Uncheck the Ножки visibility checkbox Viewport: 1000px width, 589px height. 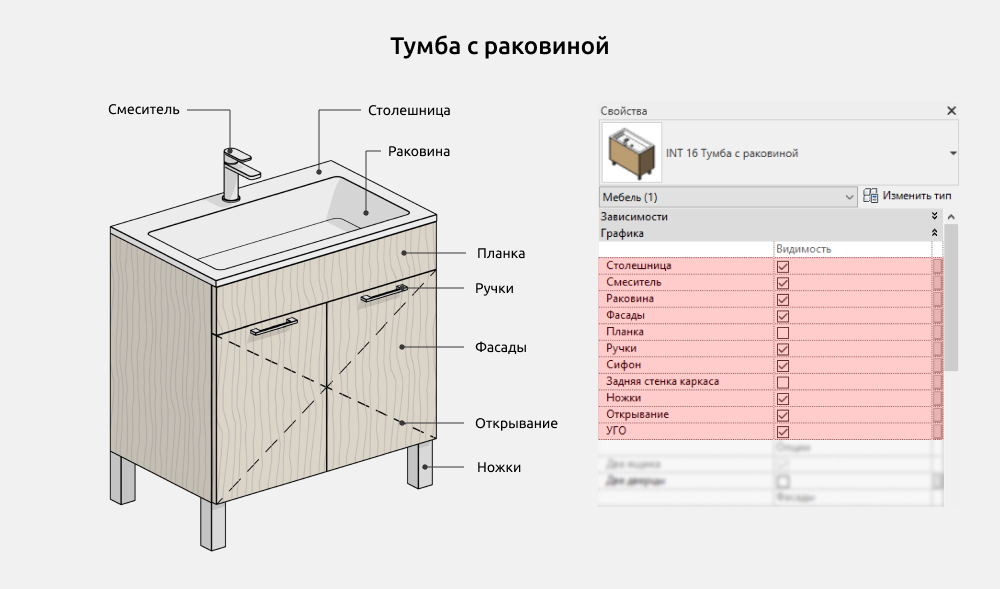[x=783, y=399]
